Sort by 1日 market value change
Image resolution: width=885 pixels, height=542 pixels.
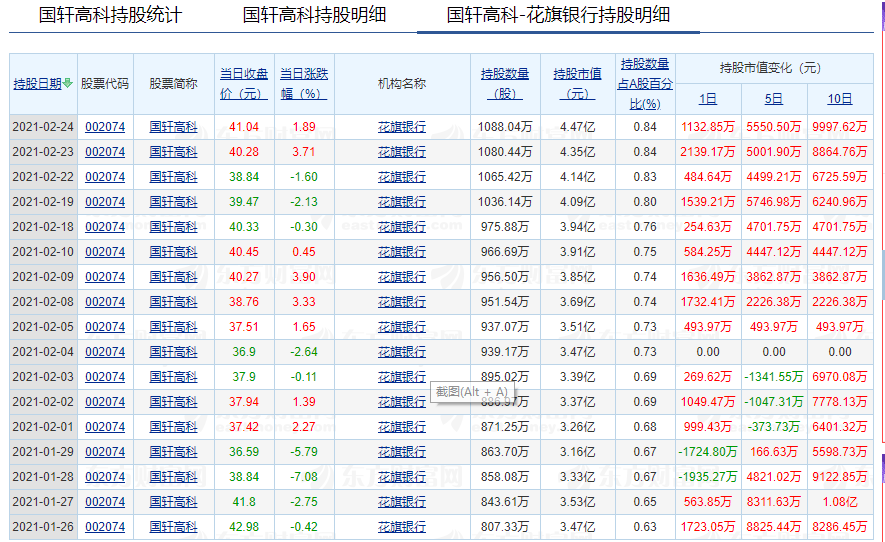pos(708,99)
